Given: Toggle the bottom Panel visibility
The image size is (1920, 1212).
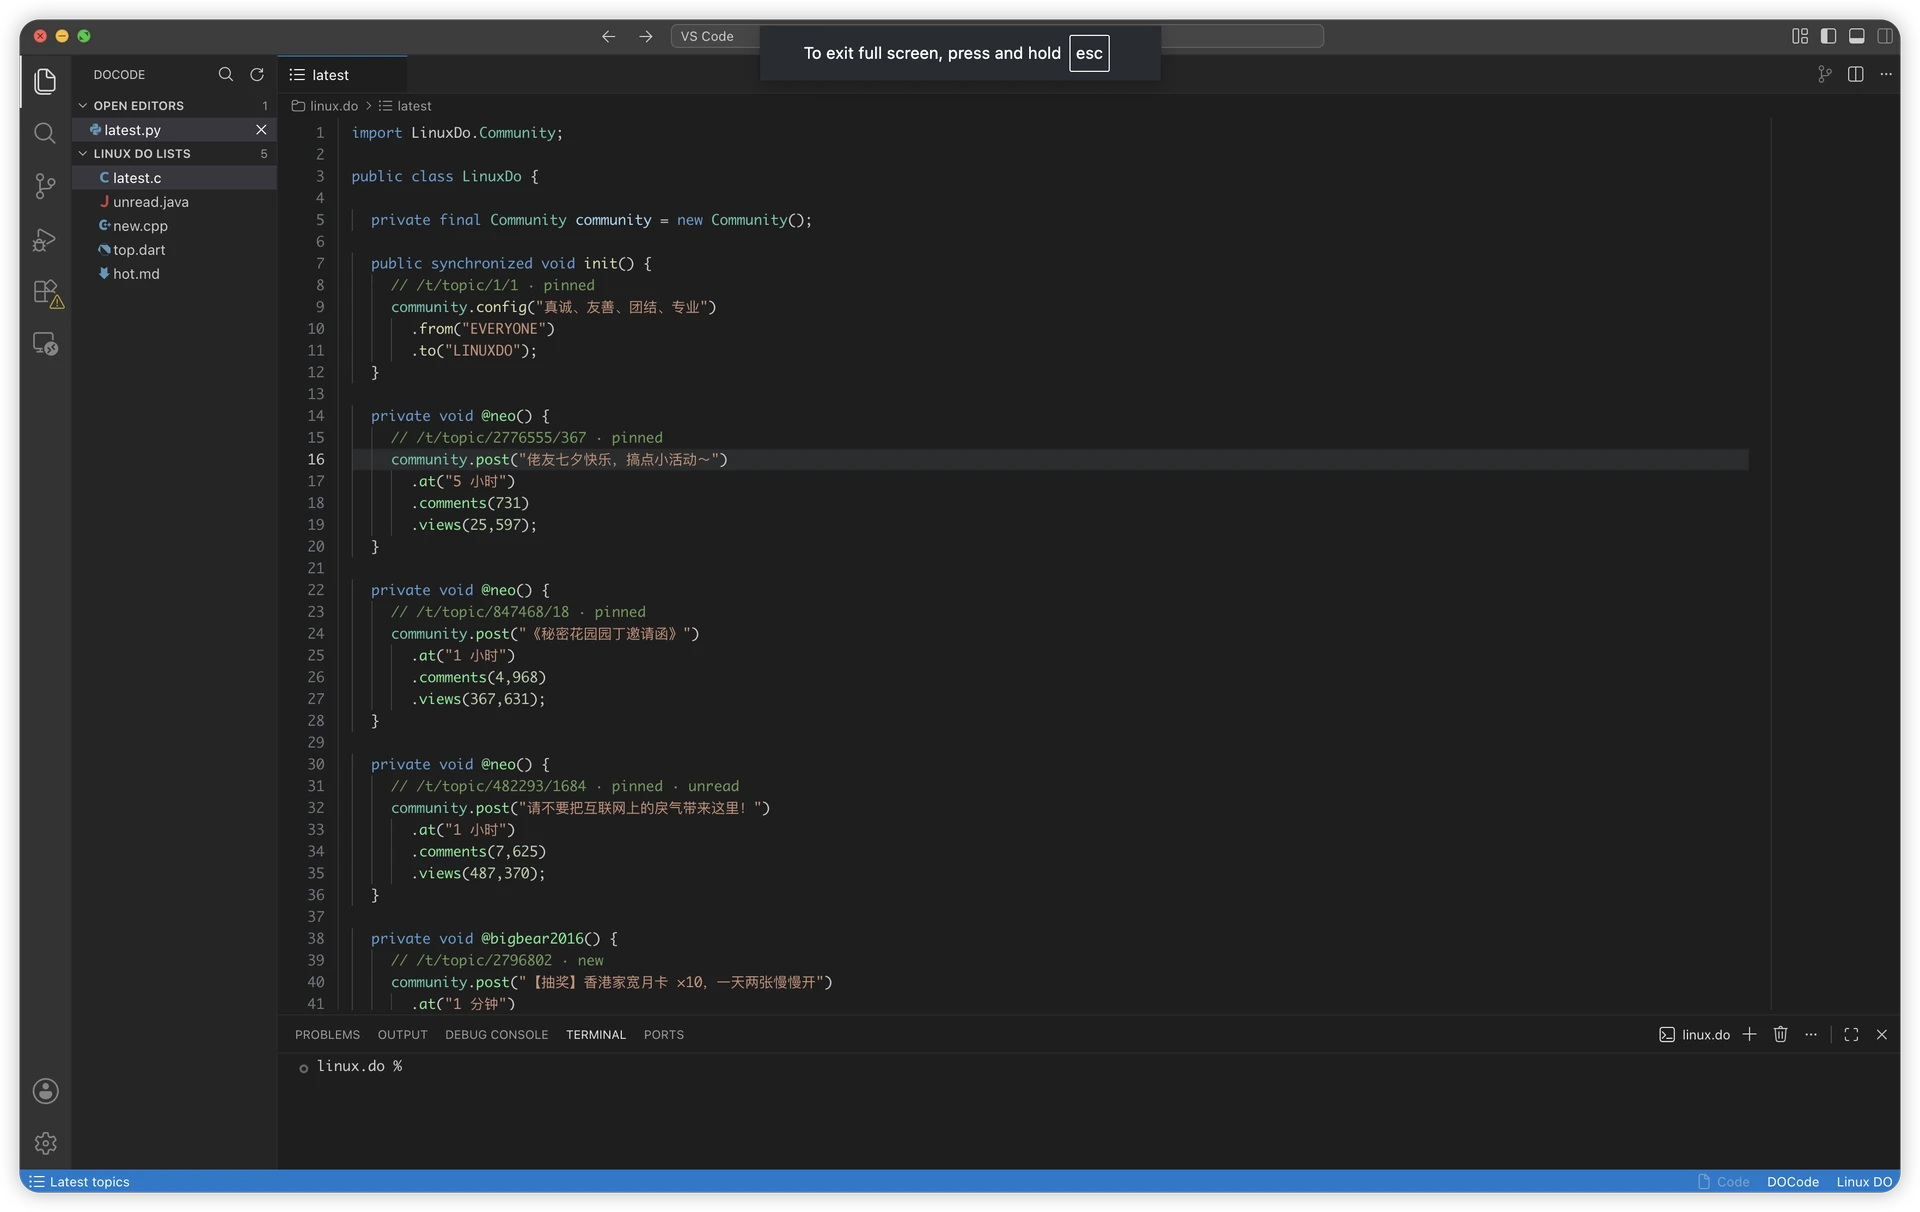Looking at the screenshot, I should pos(1856,36).
